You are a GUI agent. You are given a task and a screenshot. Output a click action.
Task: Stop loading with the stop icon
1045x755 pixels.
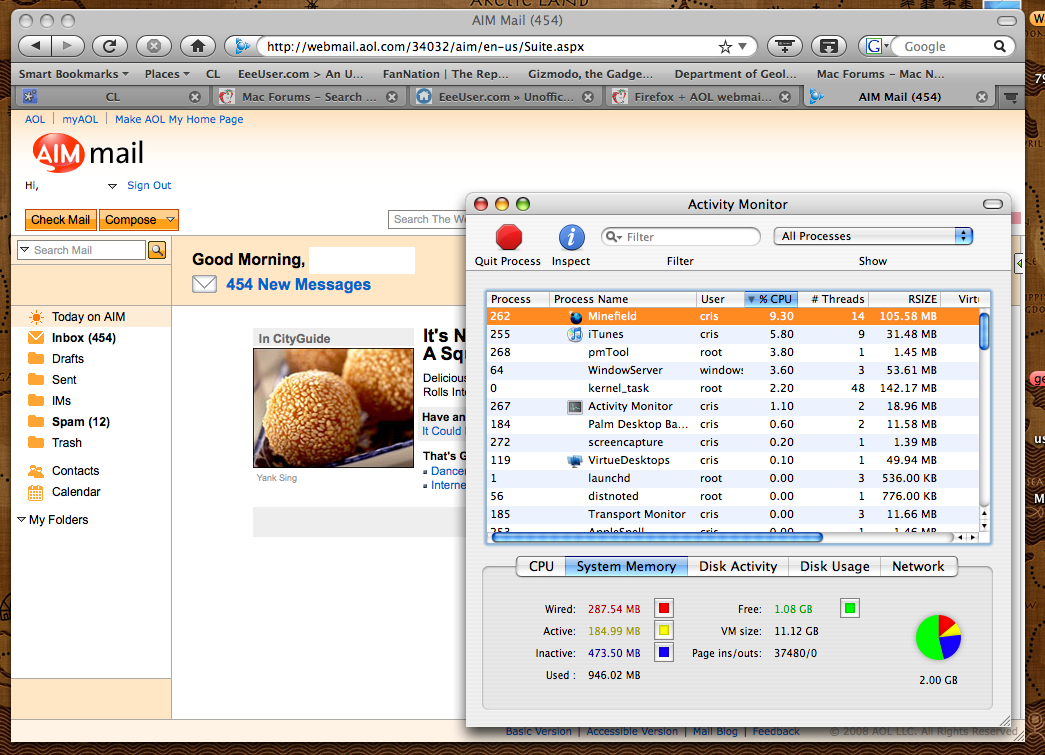154,46
